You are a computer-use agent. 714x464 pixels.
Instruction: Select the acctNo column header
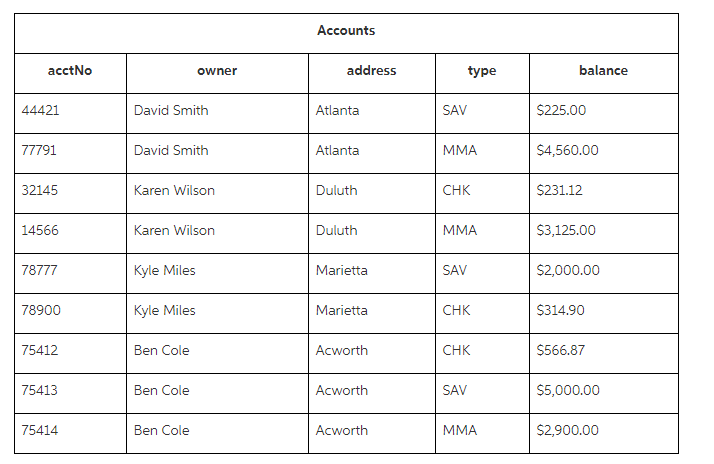click(70, 71)
